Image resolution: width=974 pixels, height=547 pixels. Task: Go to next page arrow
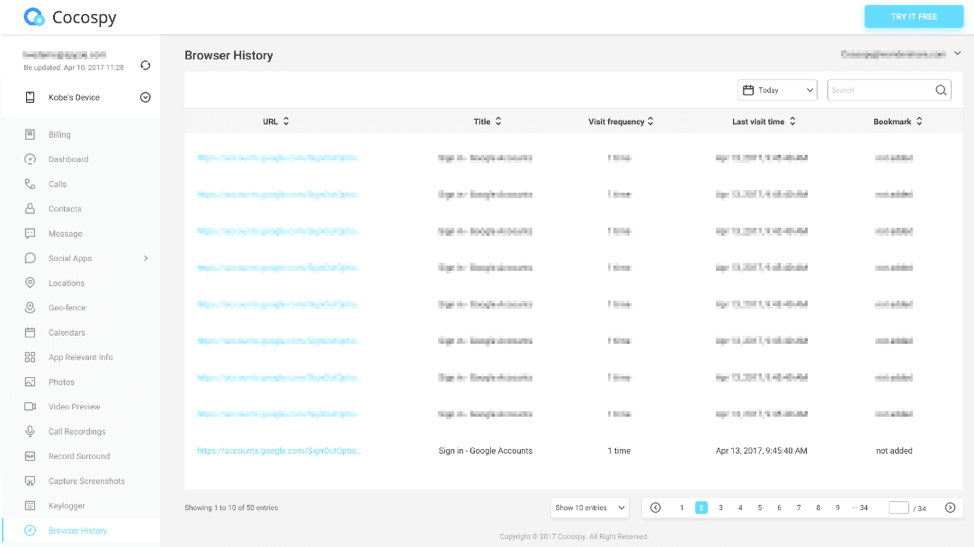pyautogui.click(x=950, y=508)
